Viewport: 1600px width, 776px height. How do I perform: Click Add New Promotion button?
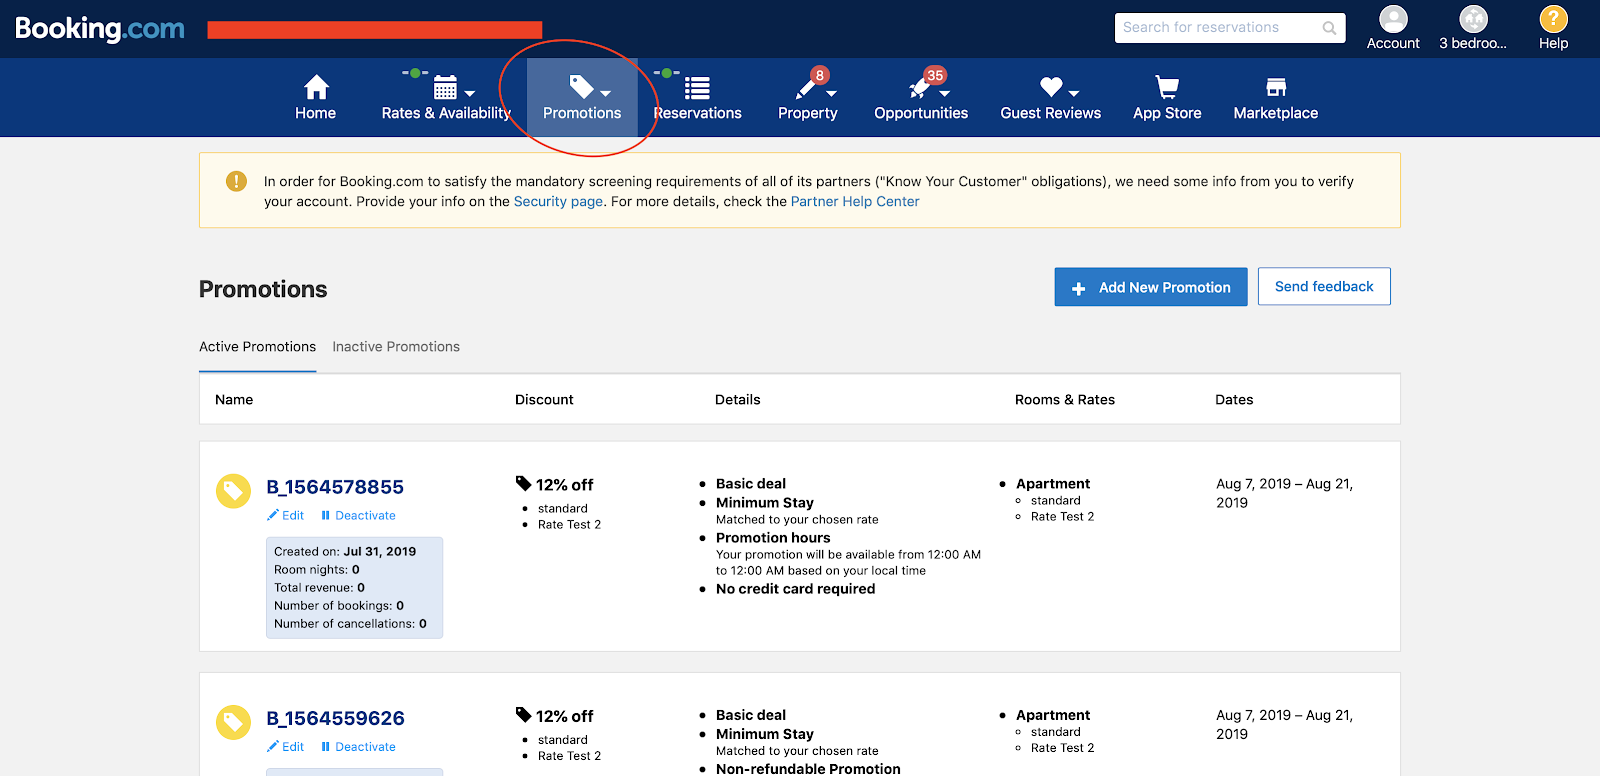pos(1151,287)
